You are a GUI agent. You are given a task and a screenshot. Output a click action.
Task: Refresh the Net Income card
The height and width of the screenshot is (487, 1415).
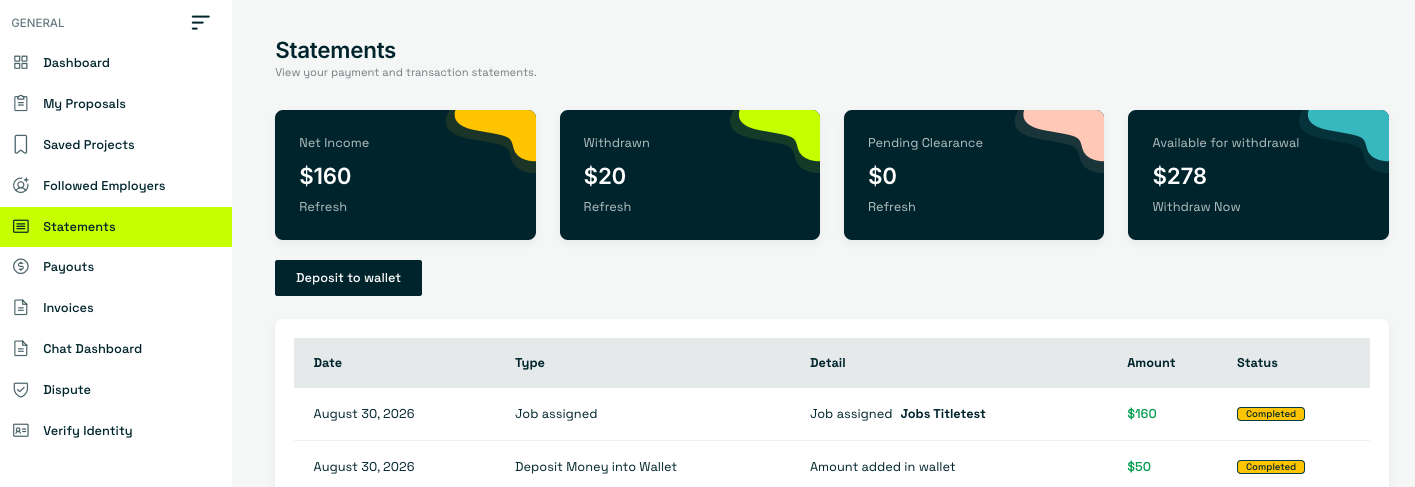[323, 207]
